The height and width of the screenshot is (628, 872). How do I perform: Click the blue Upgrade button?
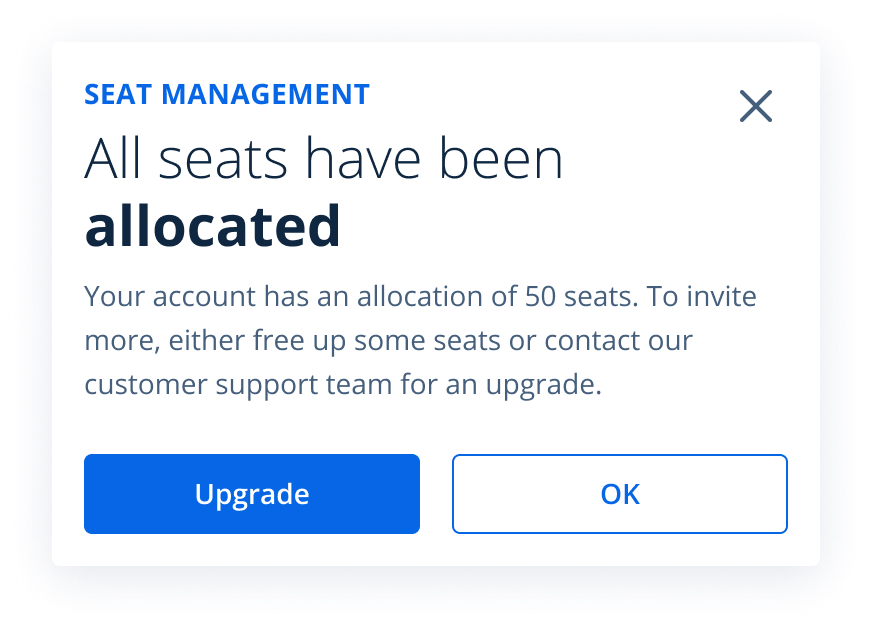click(x=252, y=494)
